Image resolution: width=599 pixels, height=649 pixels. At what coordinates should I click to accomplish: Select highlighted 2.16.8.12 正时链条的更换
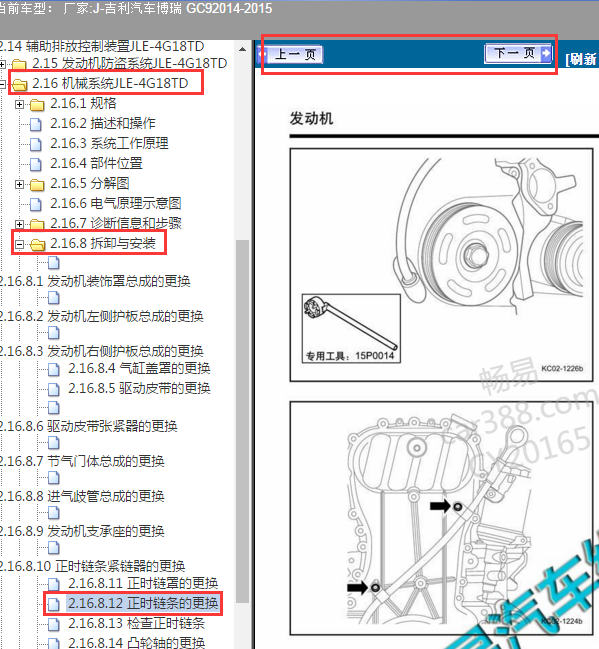point(142,603)
